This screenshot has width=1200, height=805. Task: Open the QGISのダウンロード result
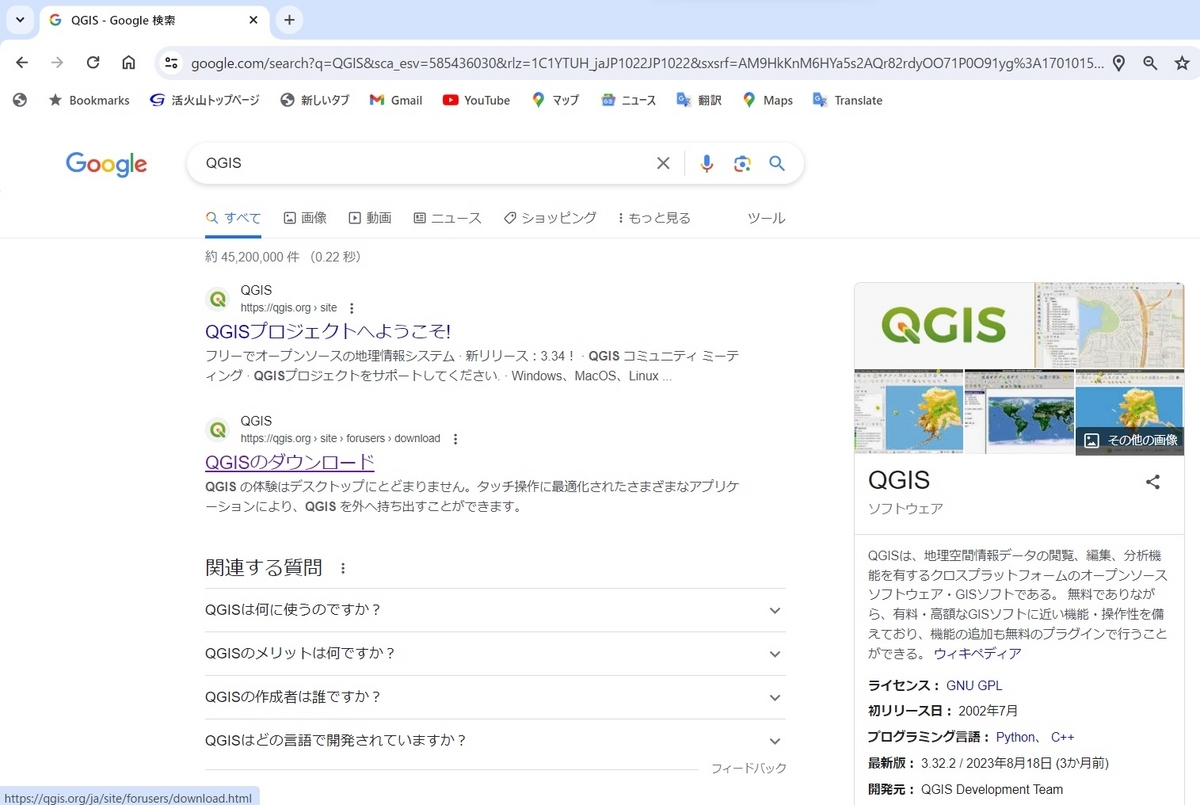click(x=290, y=461)
